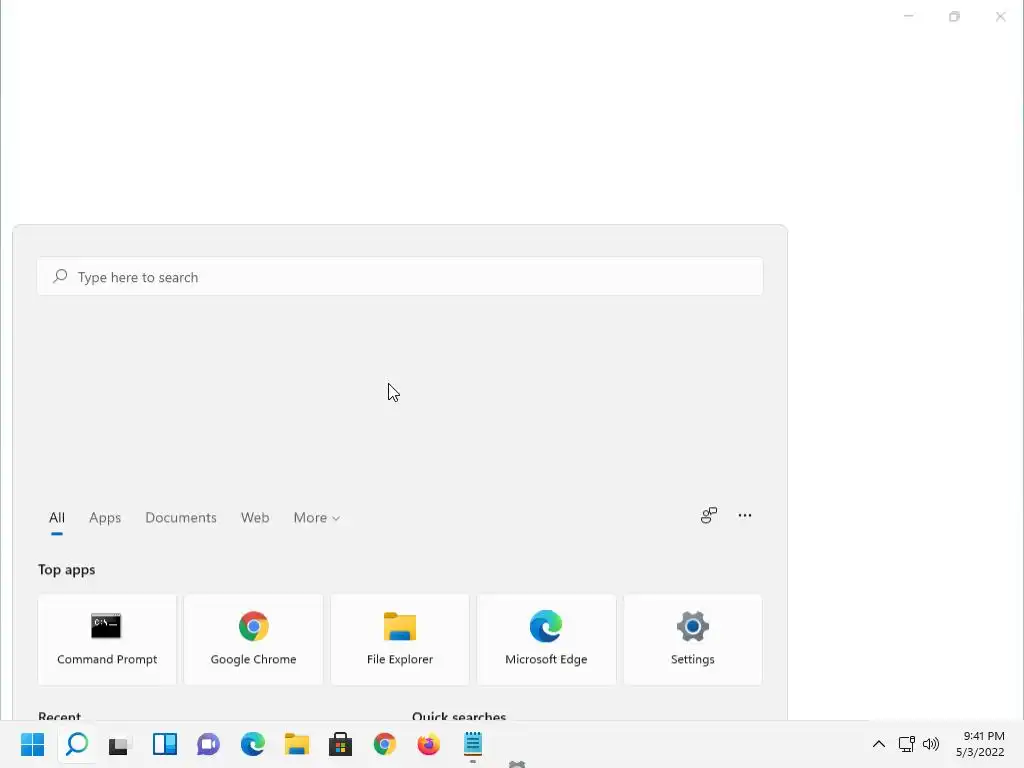Open File Explorer from the taskbar

pos(296,744)
